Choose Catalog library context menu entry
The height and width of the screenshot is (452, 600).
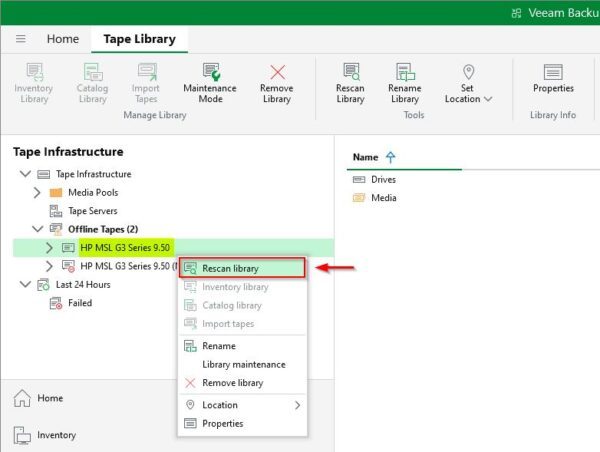coord(242,305)
